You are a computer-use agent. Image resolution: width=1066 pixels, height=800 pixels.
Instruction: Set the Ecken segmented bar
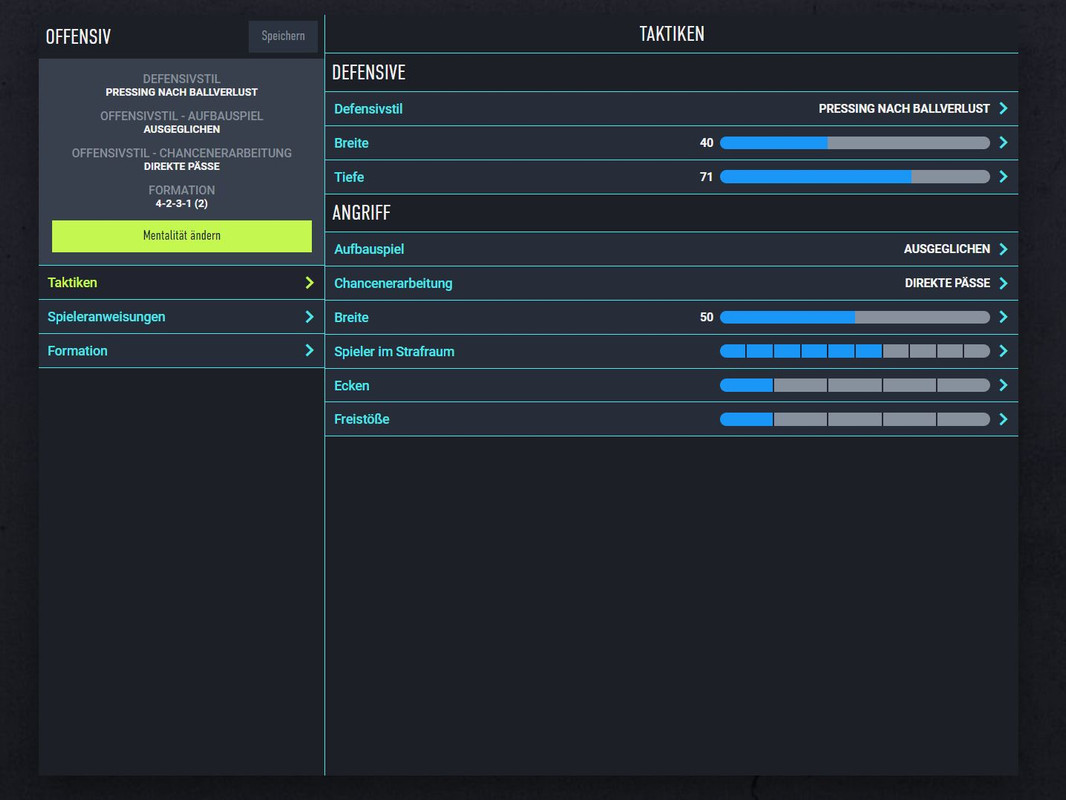coord(854,385)
